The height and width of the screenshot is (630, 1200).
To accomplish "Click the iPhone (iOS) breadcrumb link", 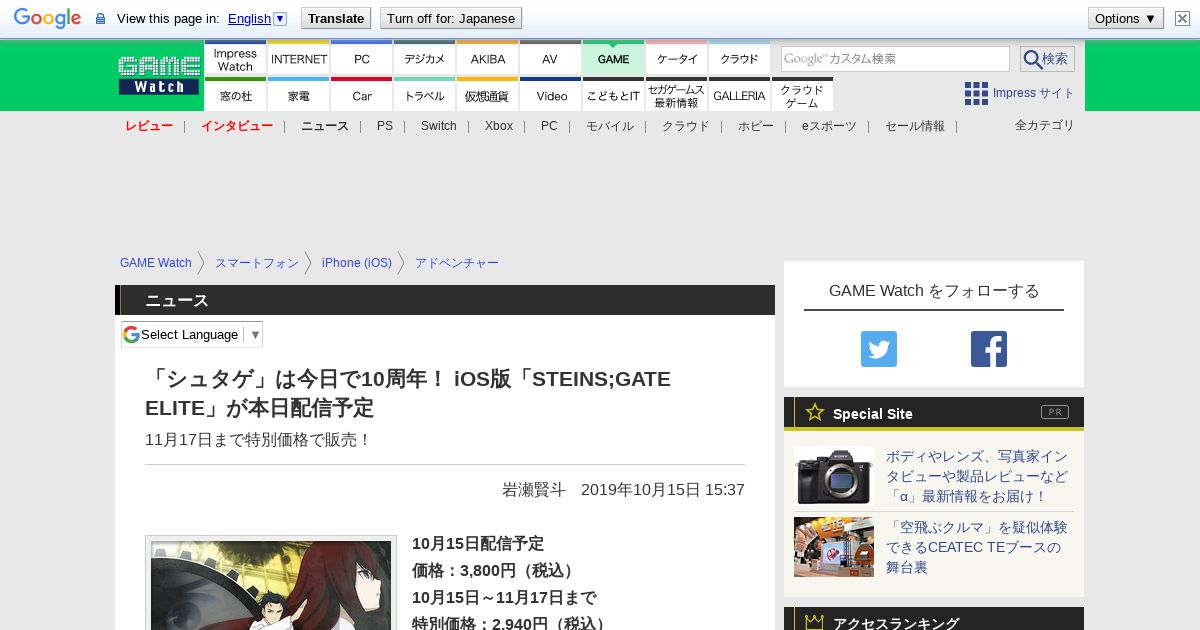I will tap(357, 263).
